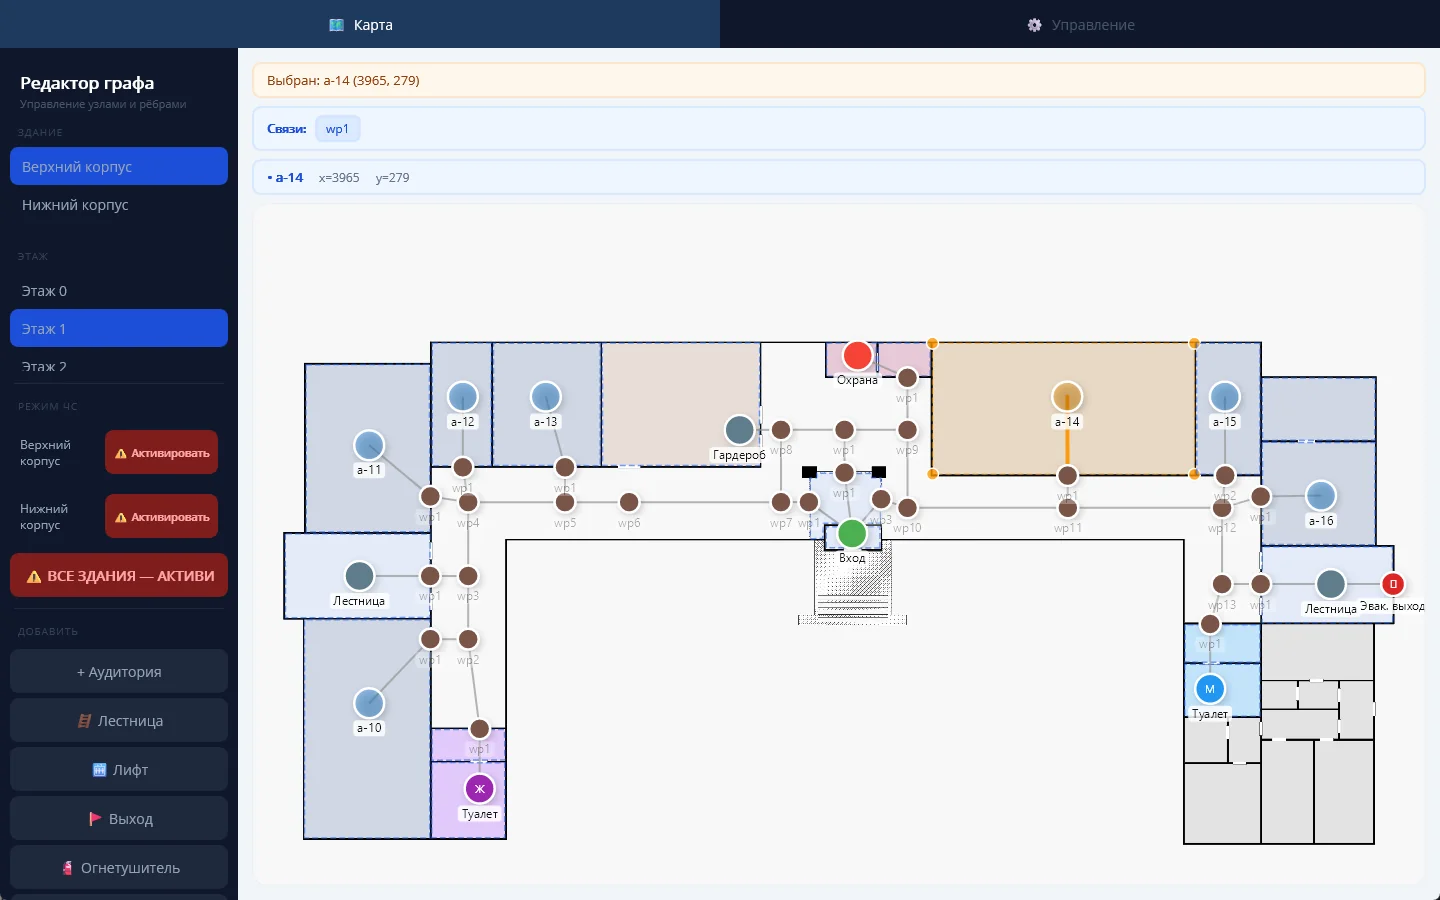Click the blue М Туалет node
This screenshot has height=900, width=1440.
pyautogui.click(x=1210, y=689)
